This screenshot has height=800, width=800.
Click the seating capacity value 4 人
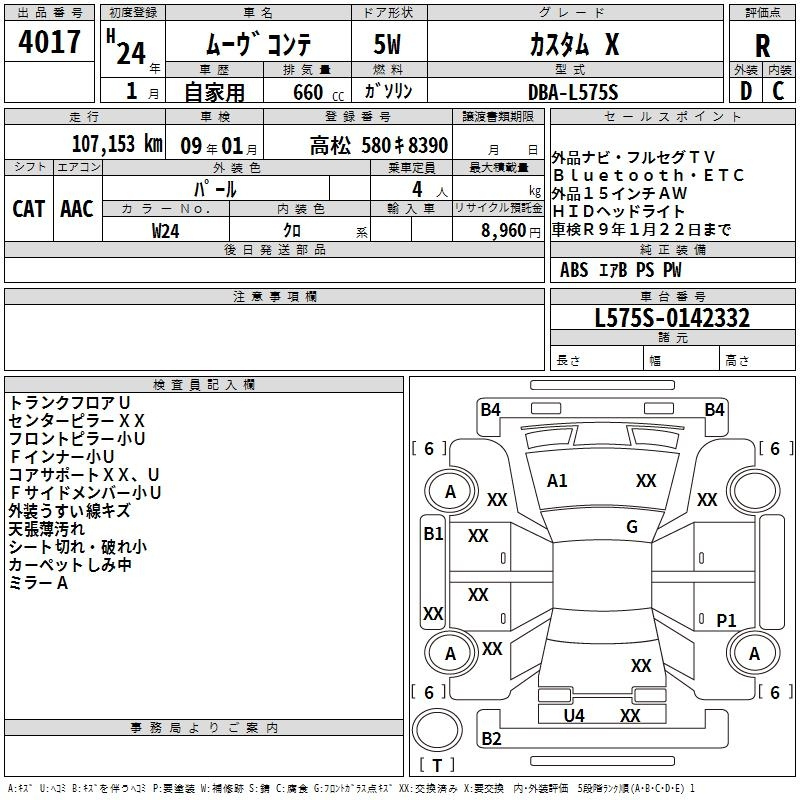(429, 190)
